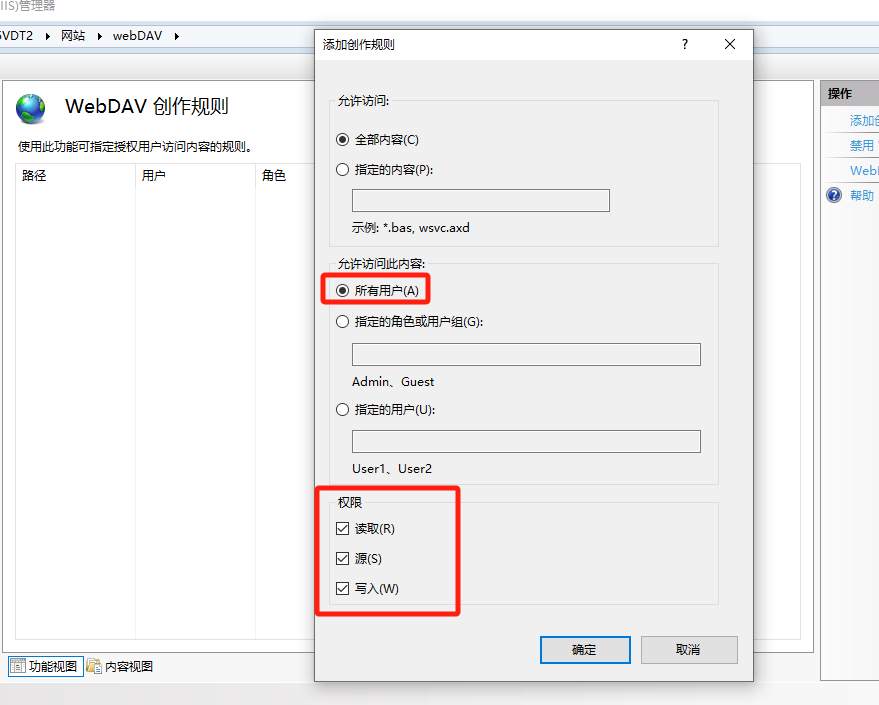The width and height of the screenshot is (879, 705).
Task: Toggle the 源(S) permission checkbox
Action: tap(343, 559)
